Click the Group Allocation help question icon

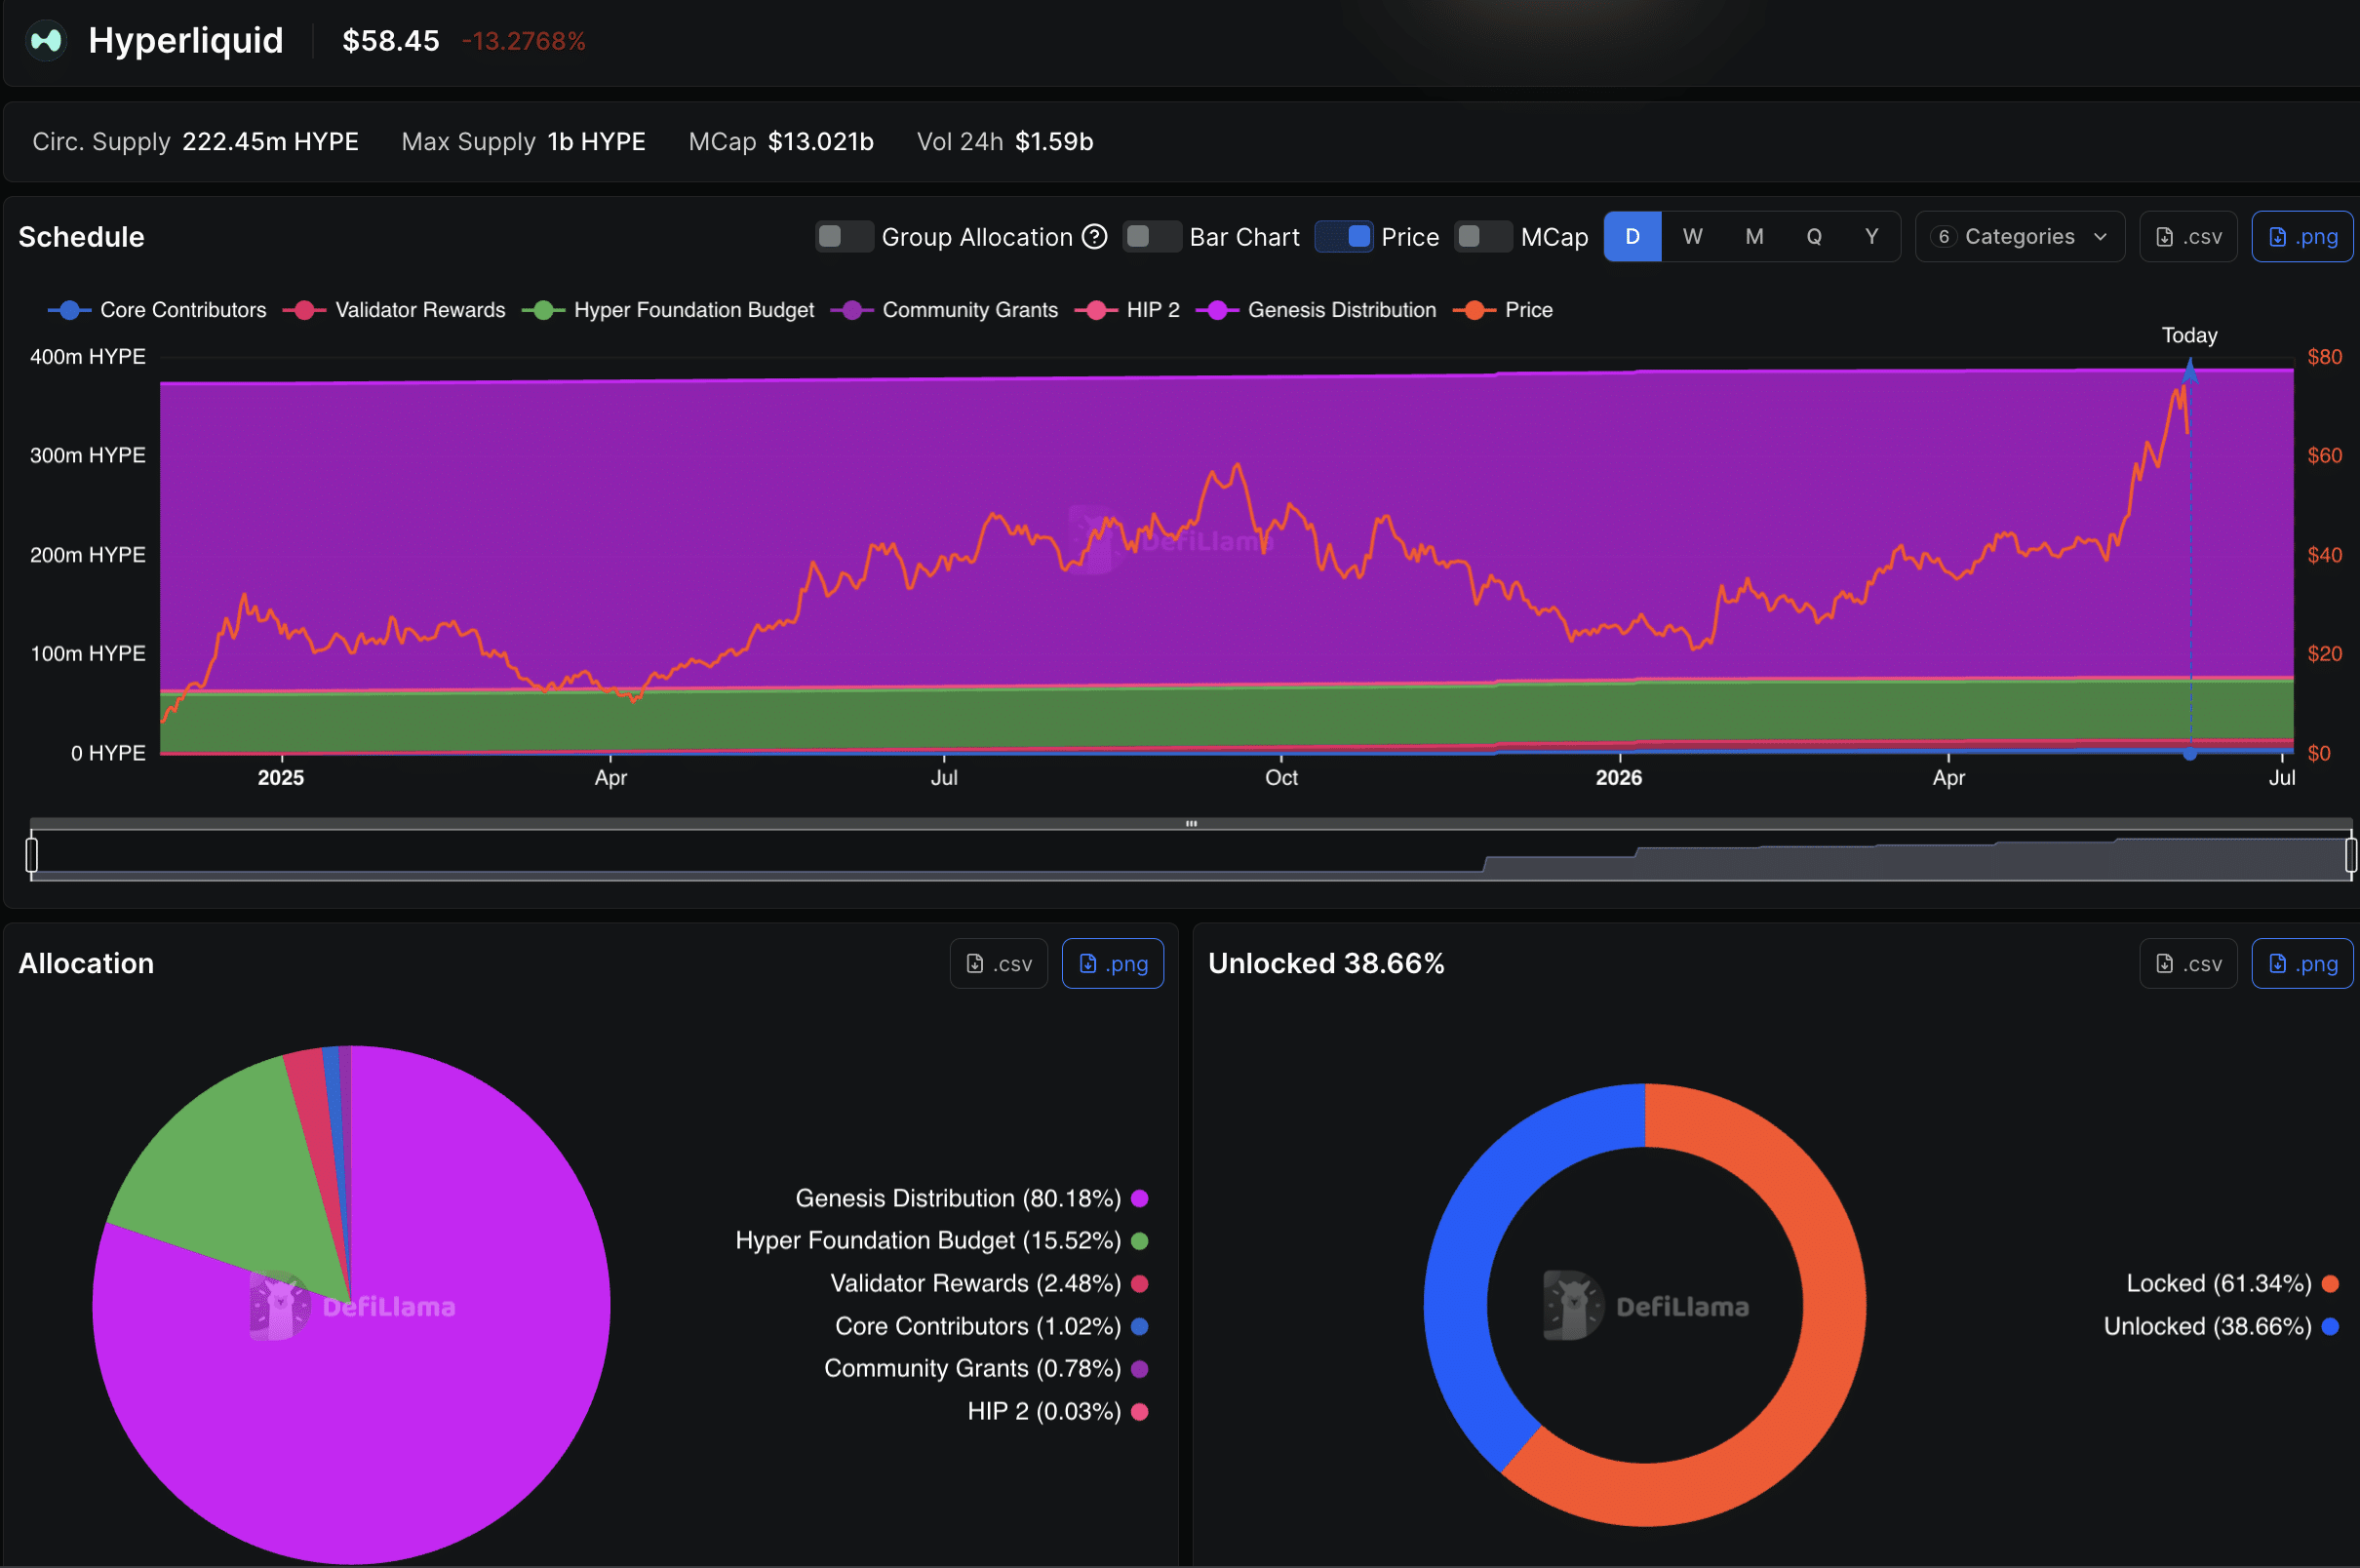(x=1095, y=237)
